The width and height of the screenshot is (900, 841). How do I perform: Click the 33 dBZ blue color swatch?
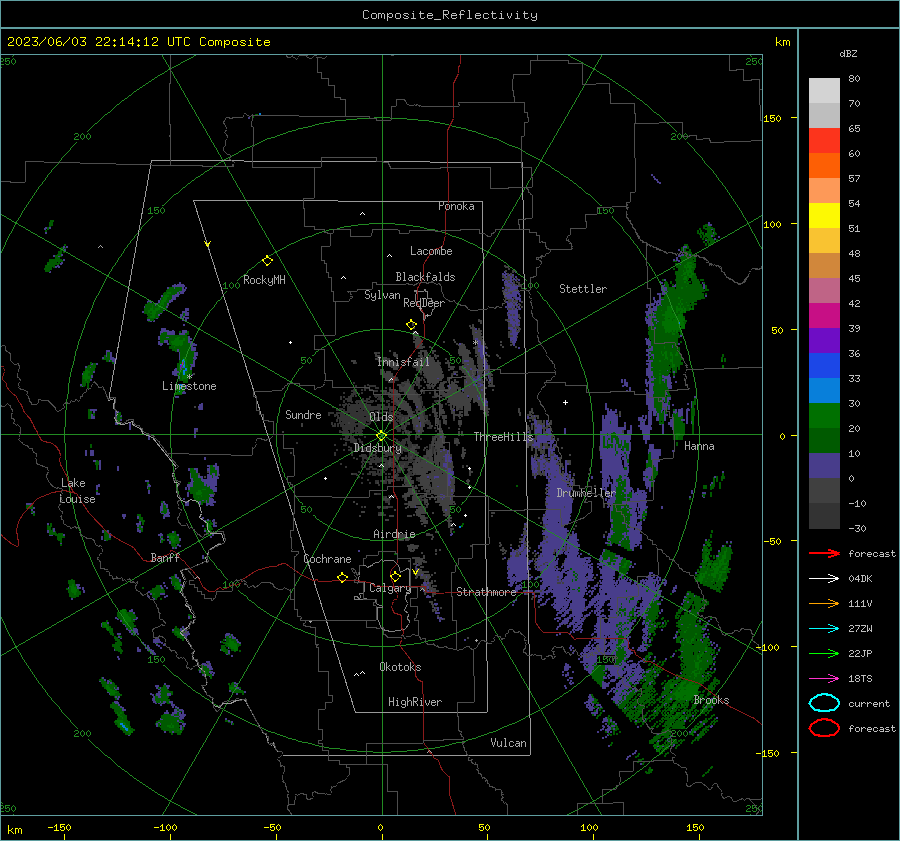click(824, 366)
